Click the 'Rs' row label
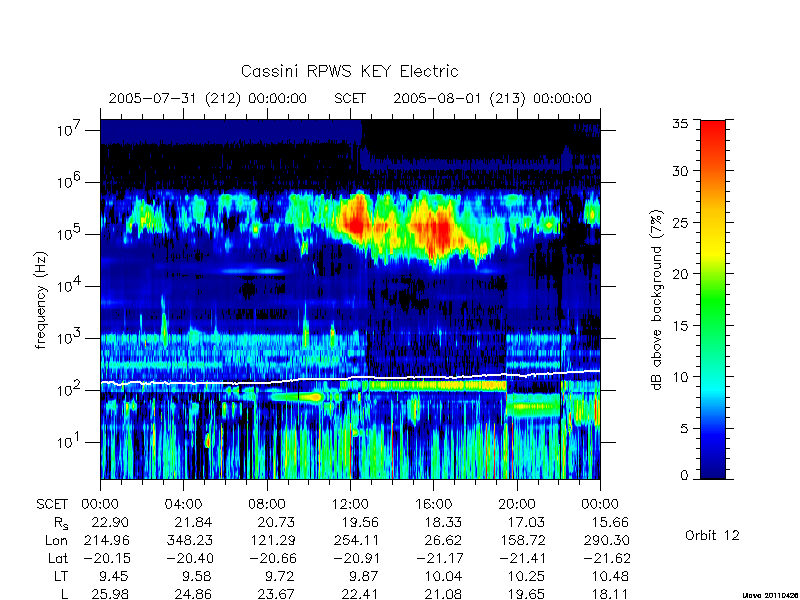 tap(61, 523)
